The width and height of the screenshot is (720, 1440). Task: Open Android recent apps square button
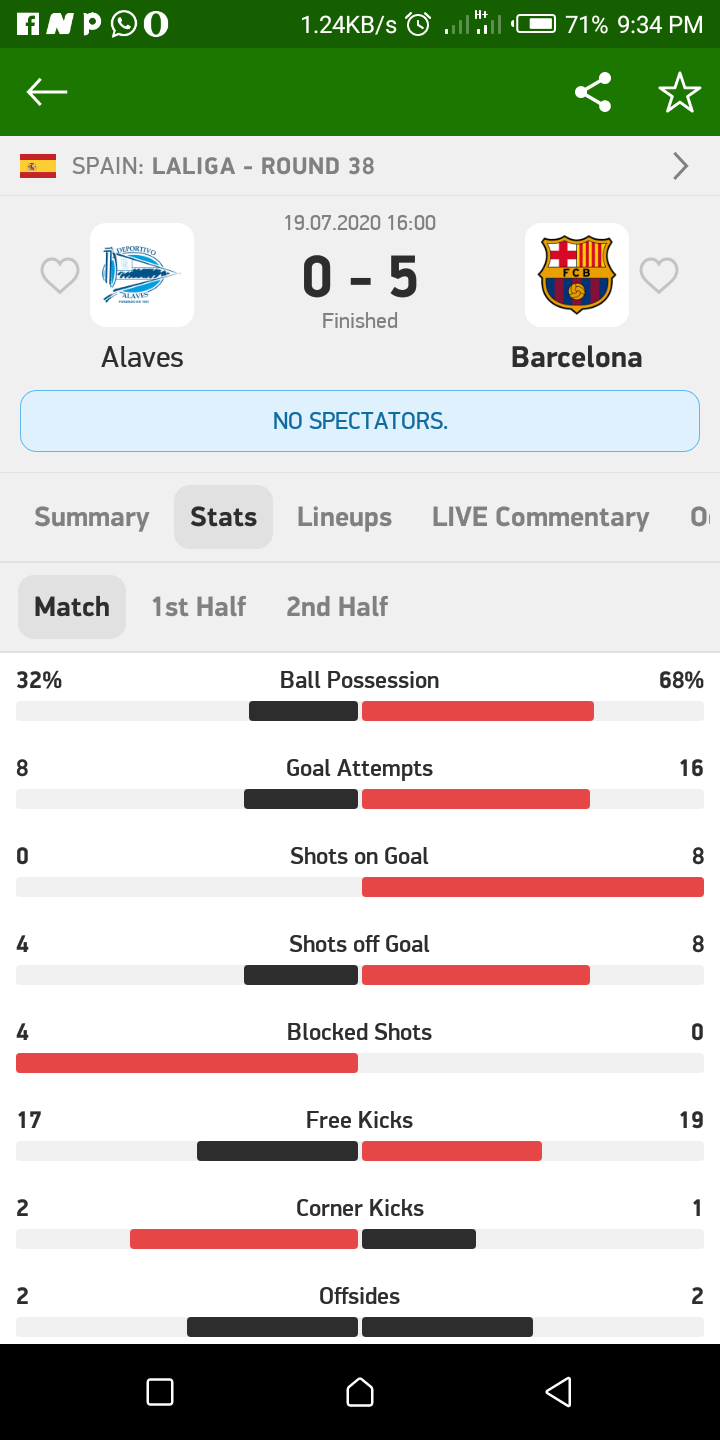pyautogui.click(x=160, y=1392)
